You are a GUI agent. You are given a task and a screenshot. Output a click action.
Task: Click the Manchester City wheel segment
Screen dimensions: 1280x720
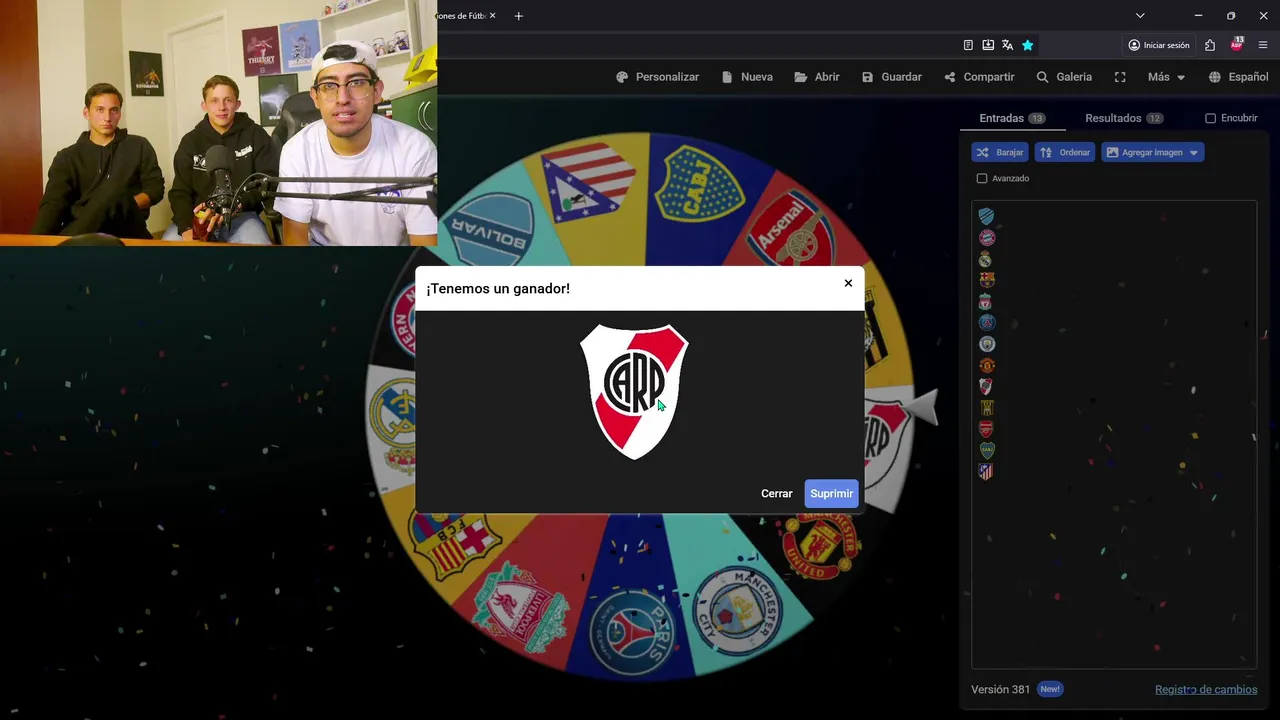pos(738,610)
